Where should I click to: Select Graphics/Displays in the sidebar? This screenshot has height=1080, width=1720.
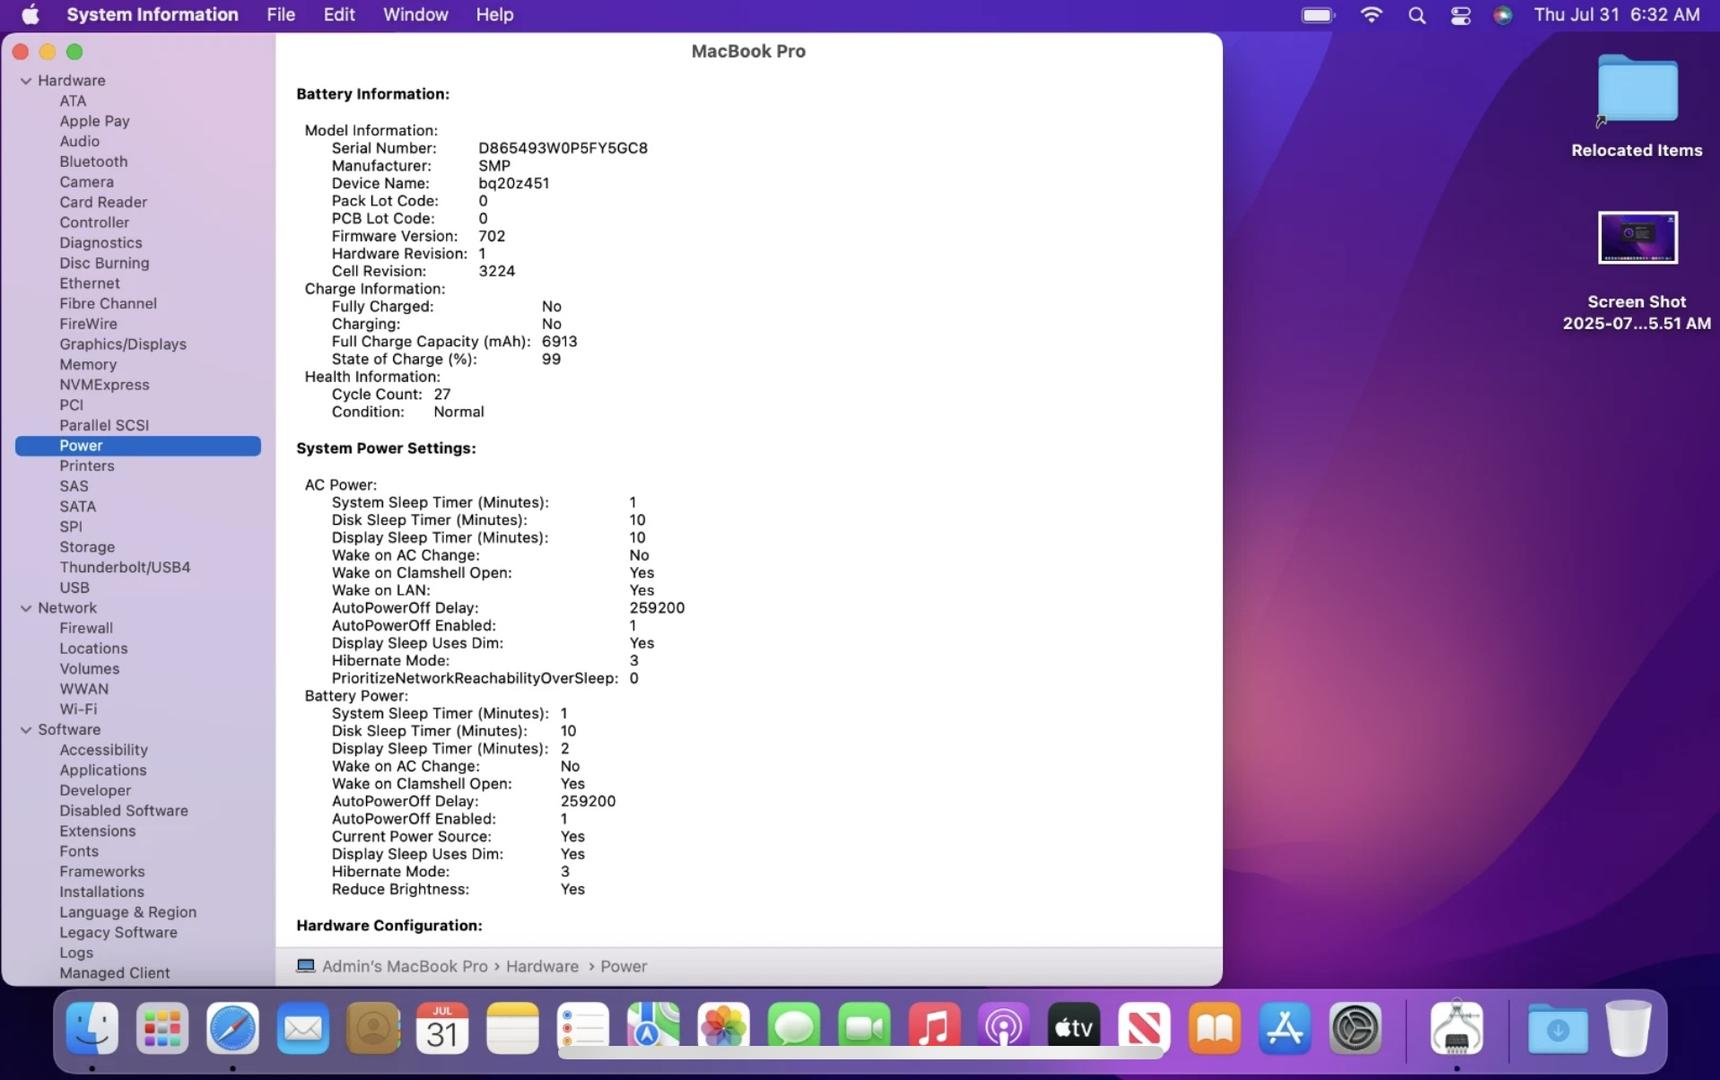(x=122, y=344)
